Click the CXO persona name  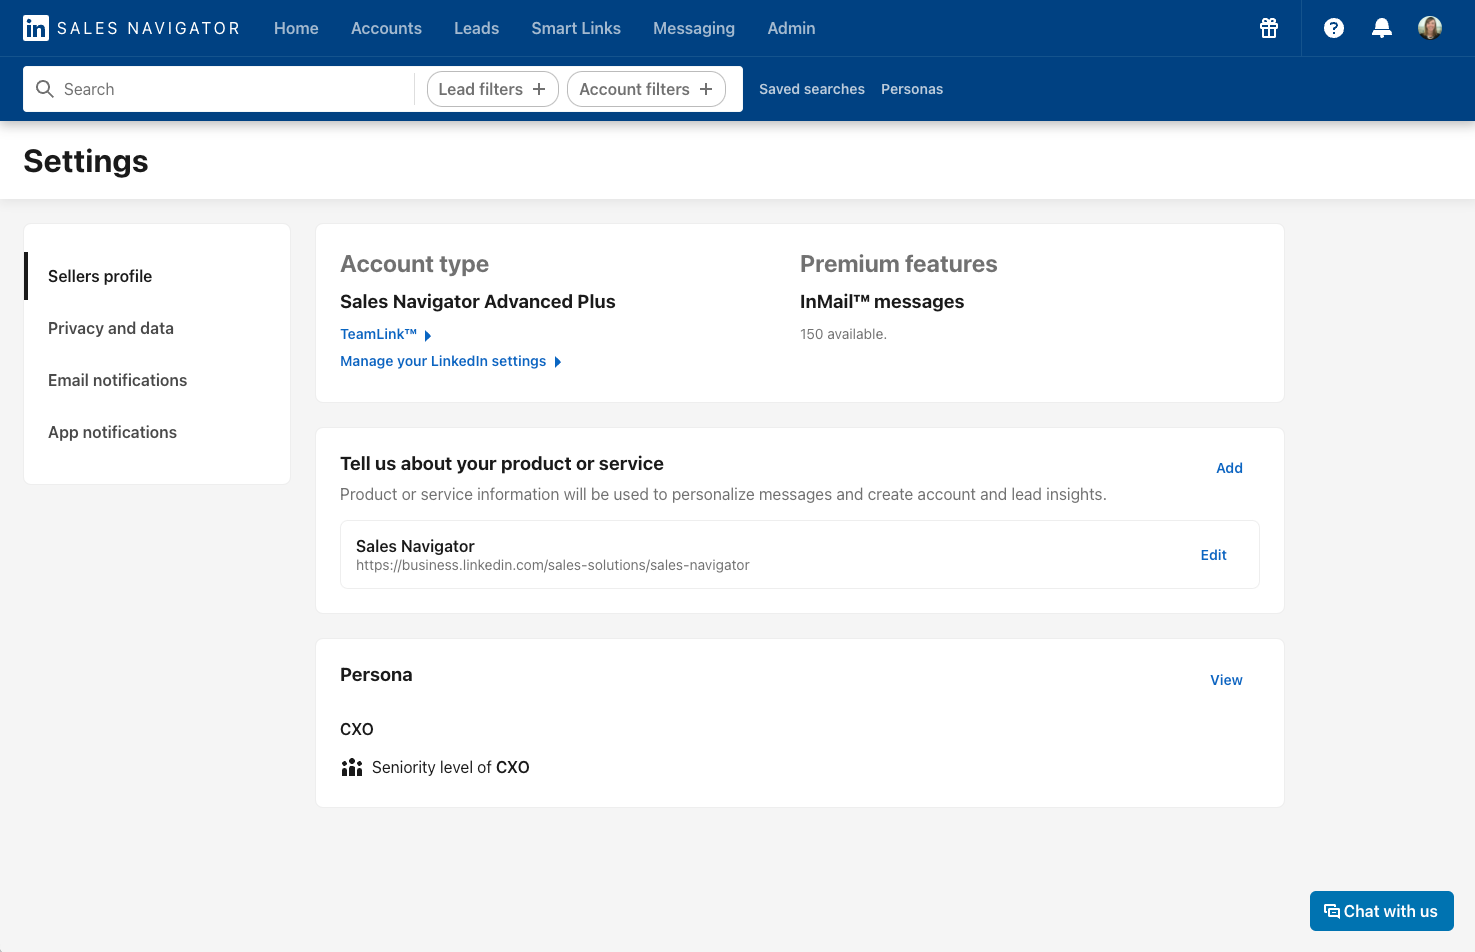[x=357, y=729]
